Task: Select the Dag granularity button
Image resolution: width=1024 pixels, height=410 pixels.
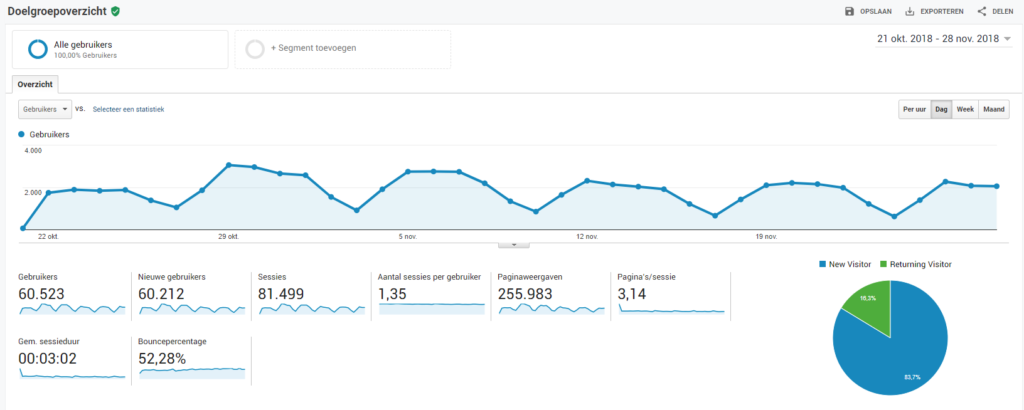Action: pyautogui.click(x=941, y=110)
